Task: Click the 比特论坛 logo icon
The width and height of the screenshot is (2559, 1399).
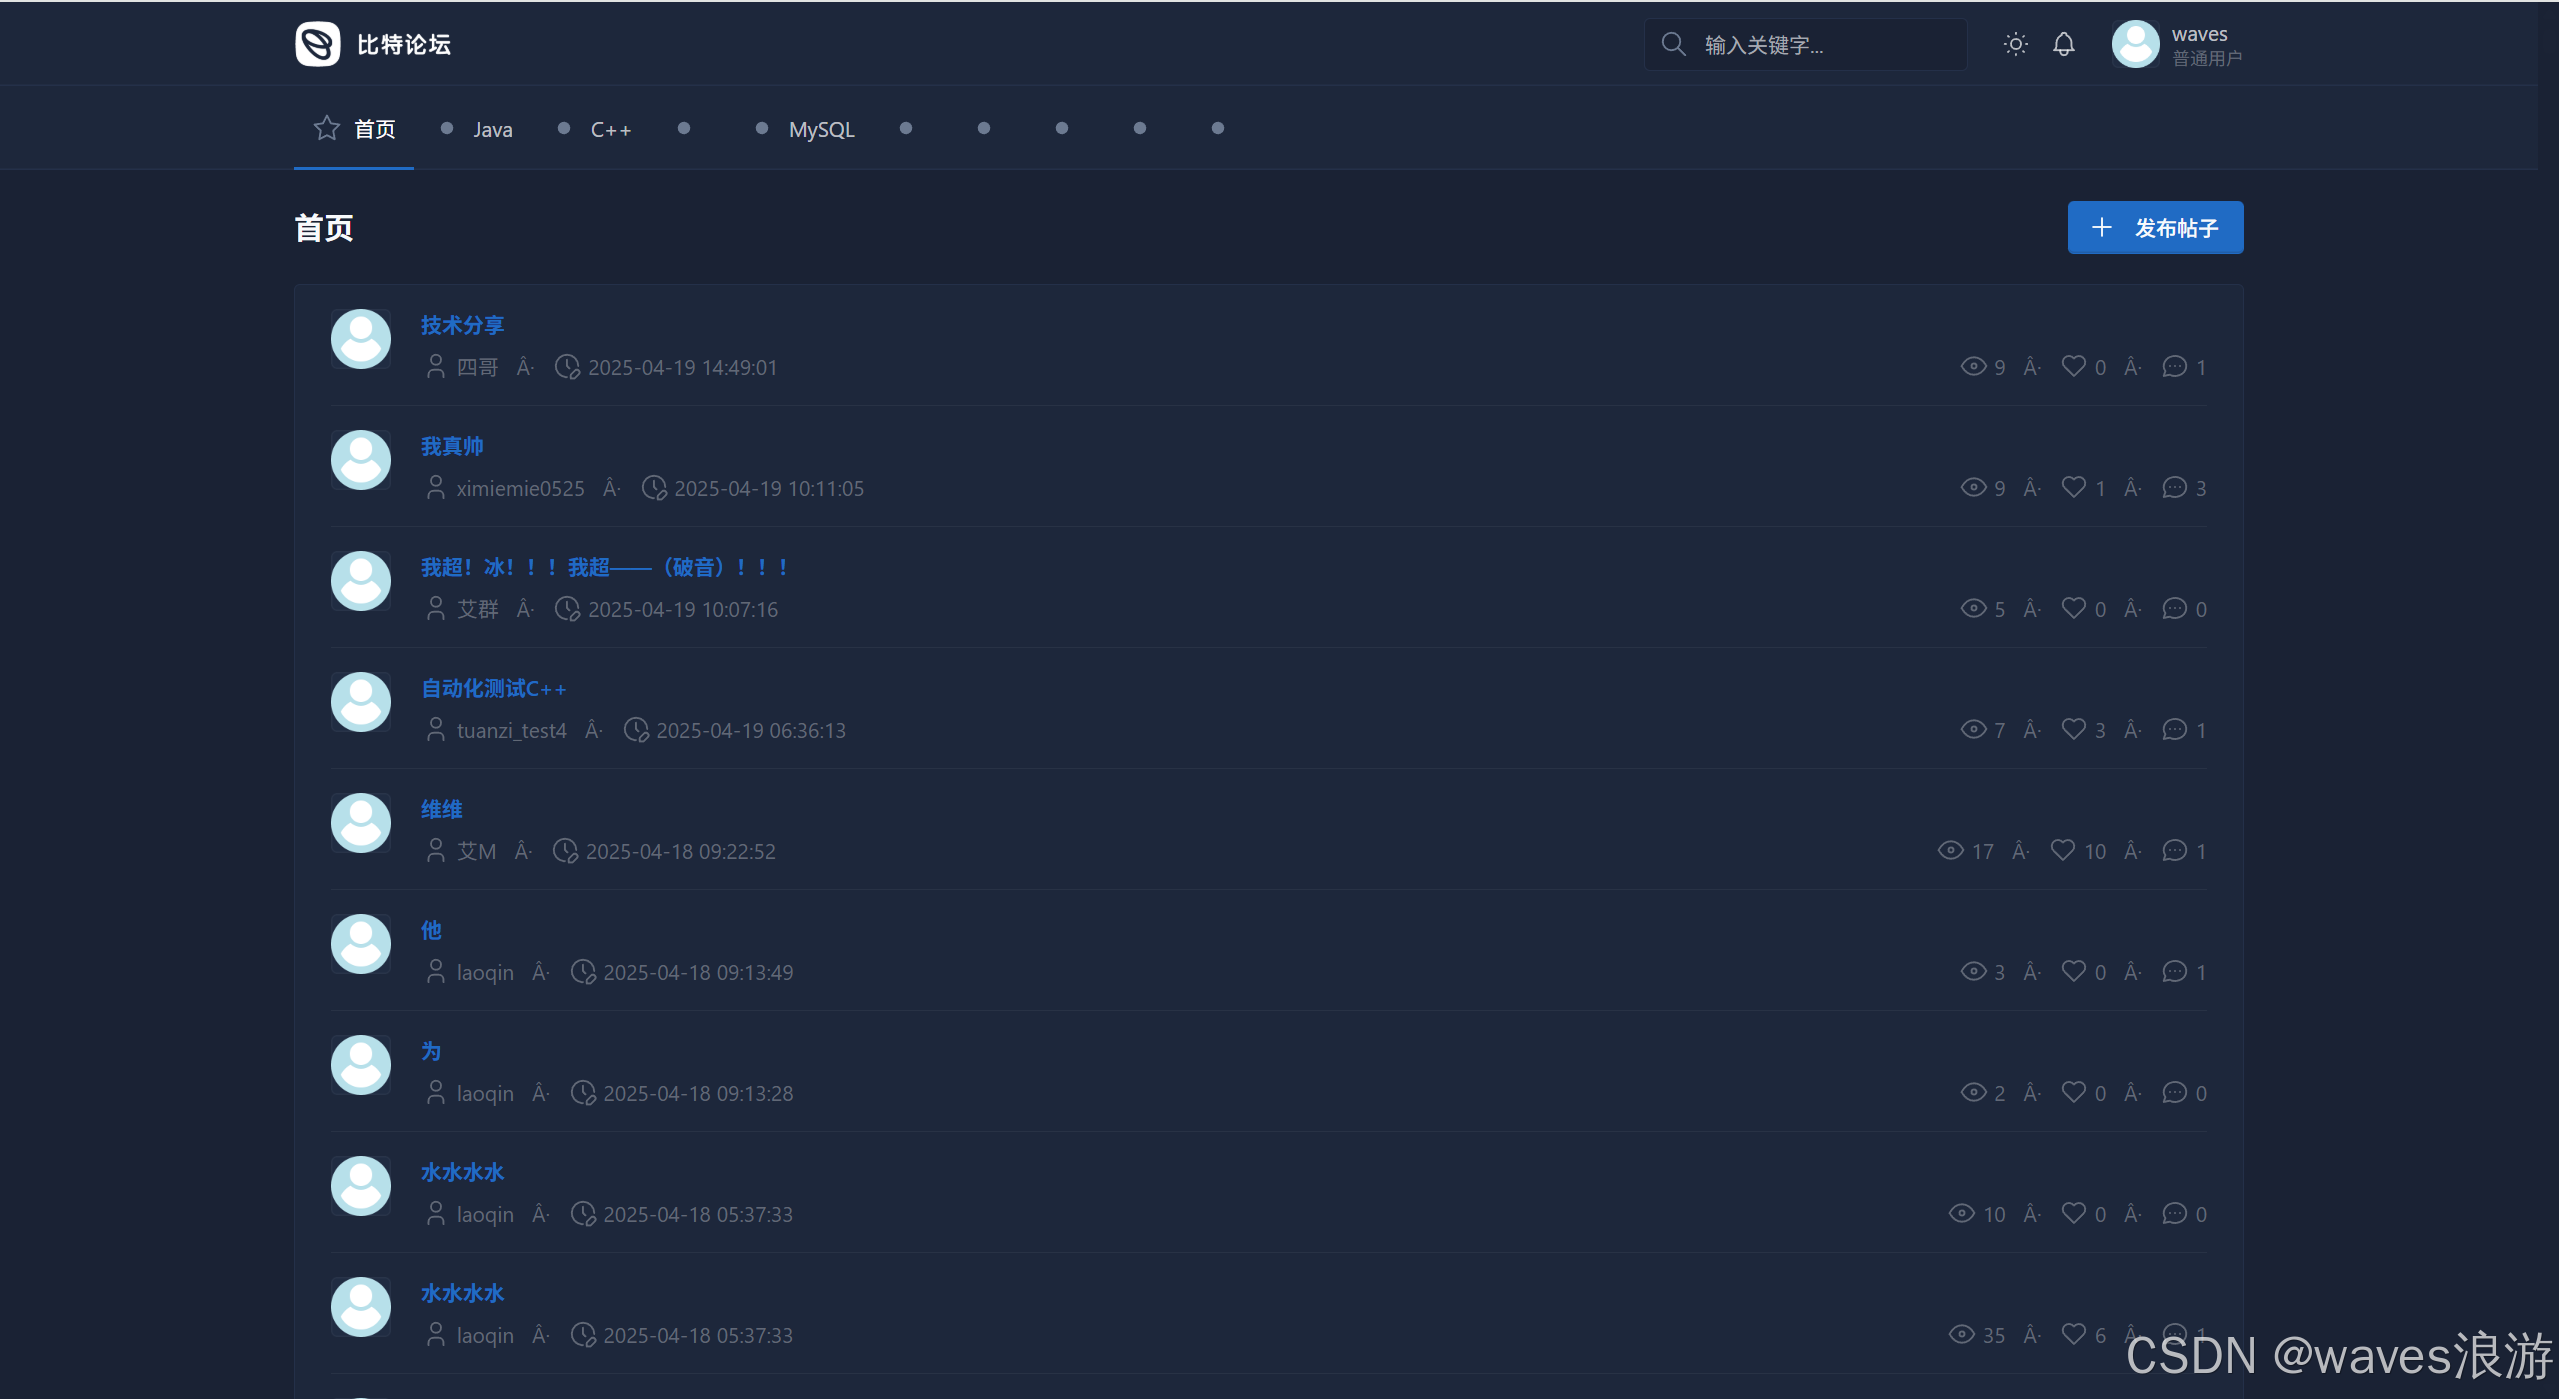Action: (x=318, y=44)
